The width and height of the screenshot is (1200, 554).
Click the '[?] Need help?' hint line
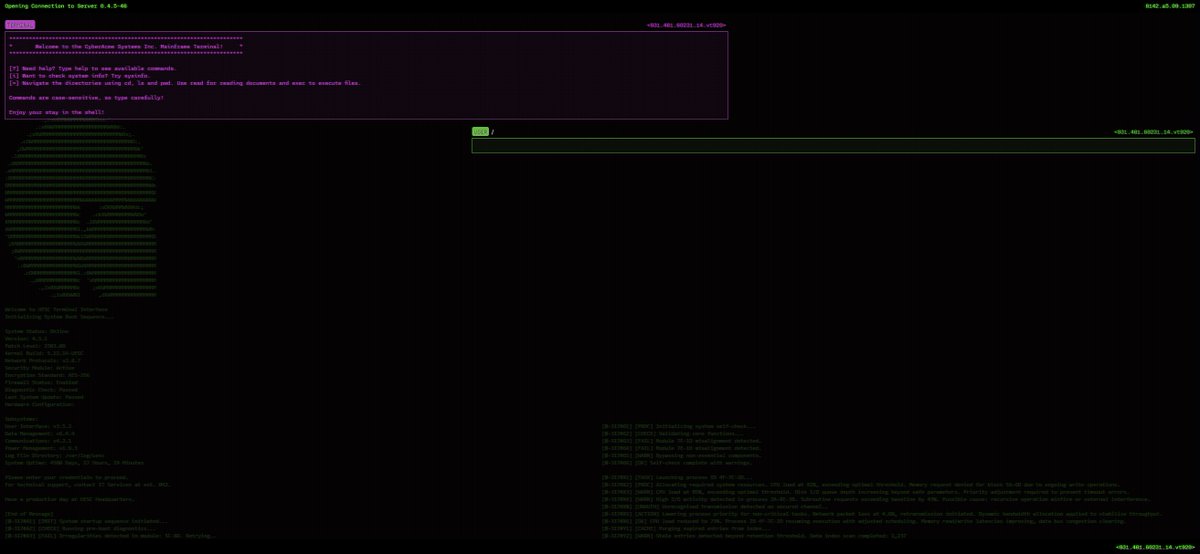tap(92, 69)
